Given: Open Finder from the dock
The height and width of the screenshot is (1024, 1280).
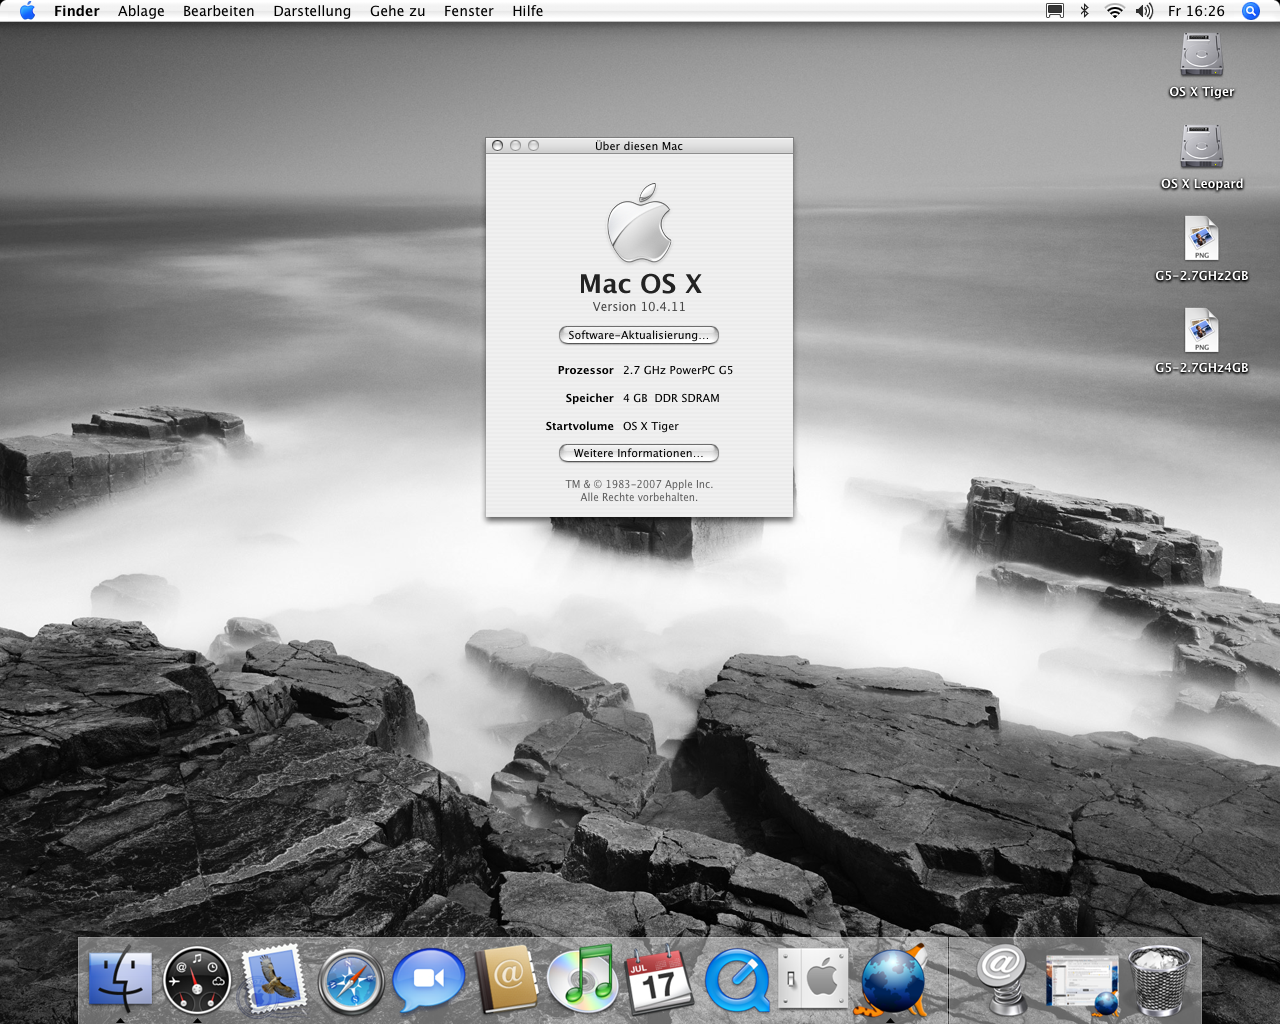Looking at the screenshot, I should (x=120, y=980).
